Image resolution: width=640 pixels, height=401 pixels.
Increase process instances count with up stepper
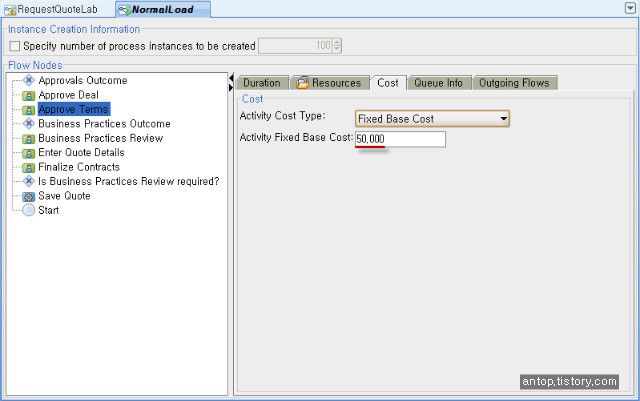coord(336,42)
